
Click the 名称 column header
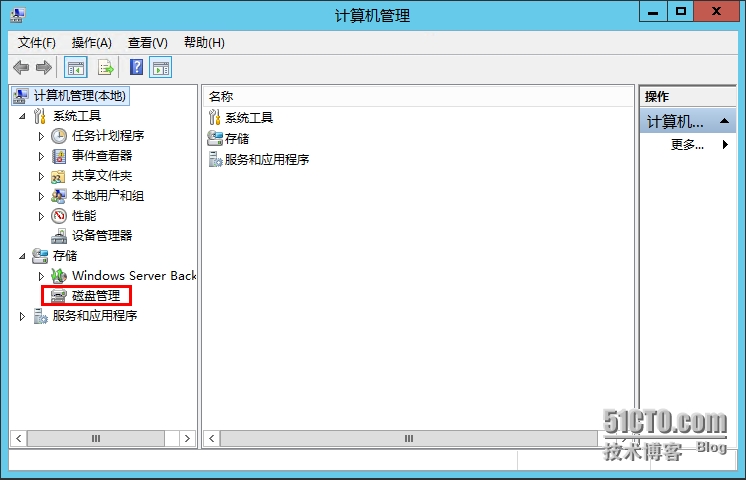point(418,97)
